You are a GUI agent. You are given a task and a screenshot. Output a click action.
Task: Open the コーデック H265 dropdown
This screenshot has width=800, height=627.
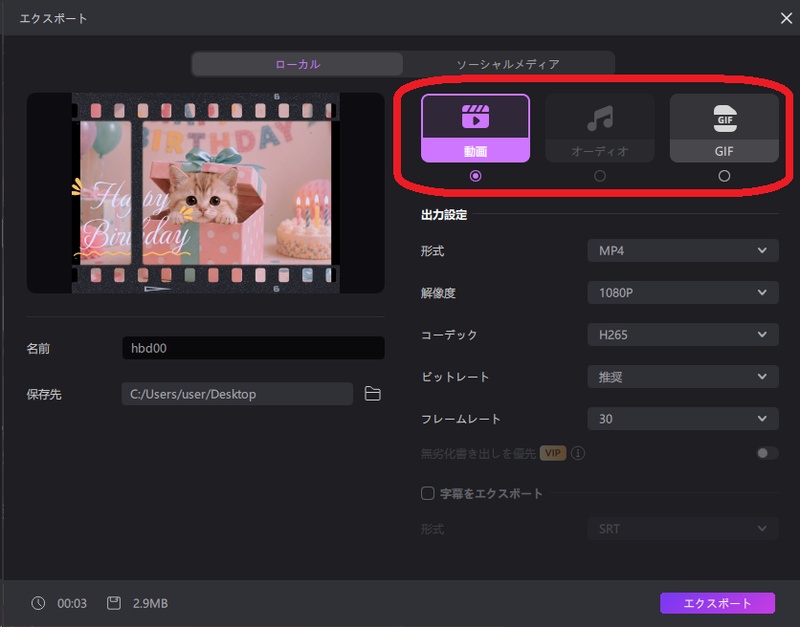[x=683, y=335]
